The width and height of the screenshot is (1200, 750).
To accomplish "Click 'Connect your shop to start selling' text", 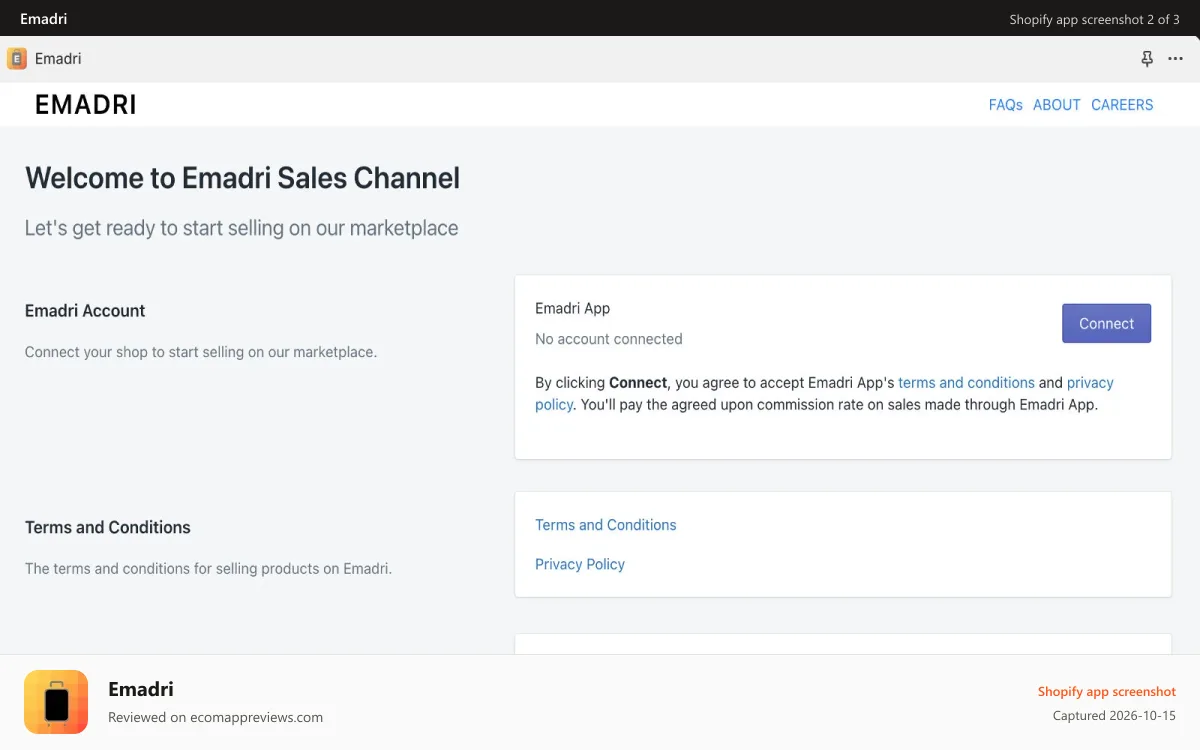I will pyautogui.click(x=201, y=352).
